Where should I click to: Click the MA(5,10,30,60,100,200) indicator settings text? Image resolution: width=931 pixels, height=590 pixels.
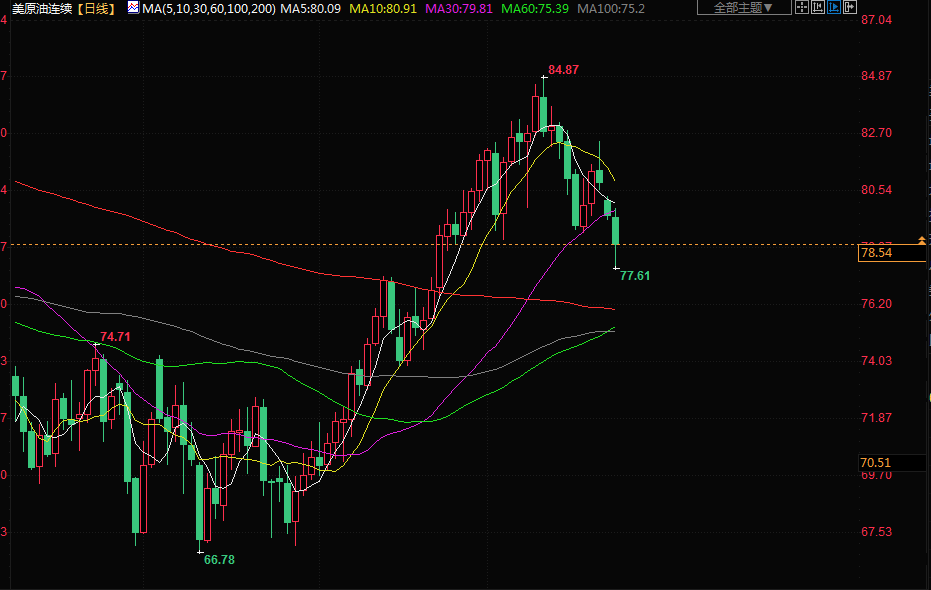(209, 8)
